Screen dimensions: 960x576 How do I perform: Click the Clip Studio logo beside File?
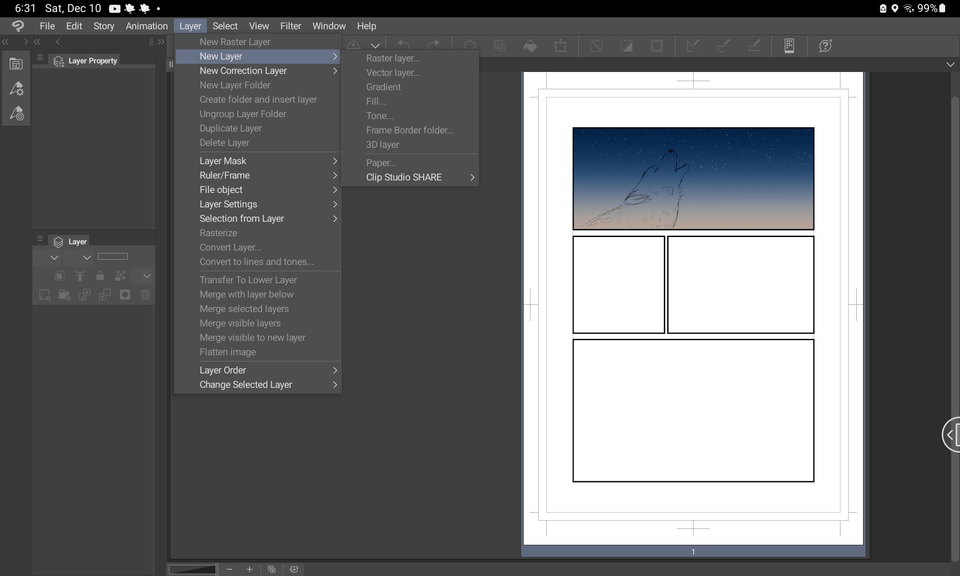(x=18, y=26)
